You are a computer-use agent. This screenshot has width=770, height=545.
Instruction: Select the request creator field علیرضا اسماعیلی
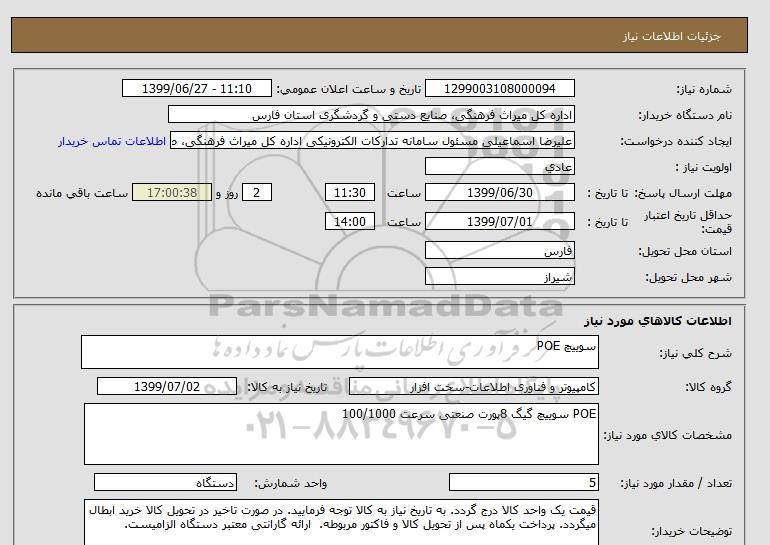pos(372,140)
